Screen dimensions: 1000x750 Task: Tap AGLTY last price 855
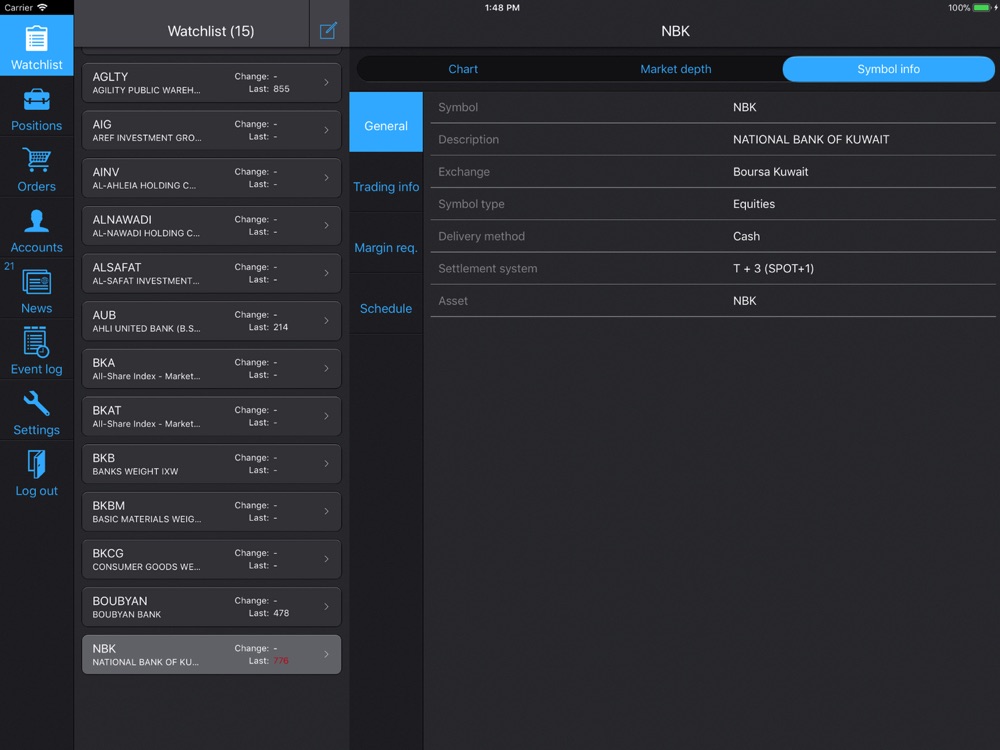pyautogui.click(x=281, y=89)
